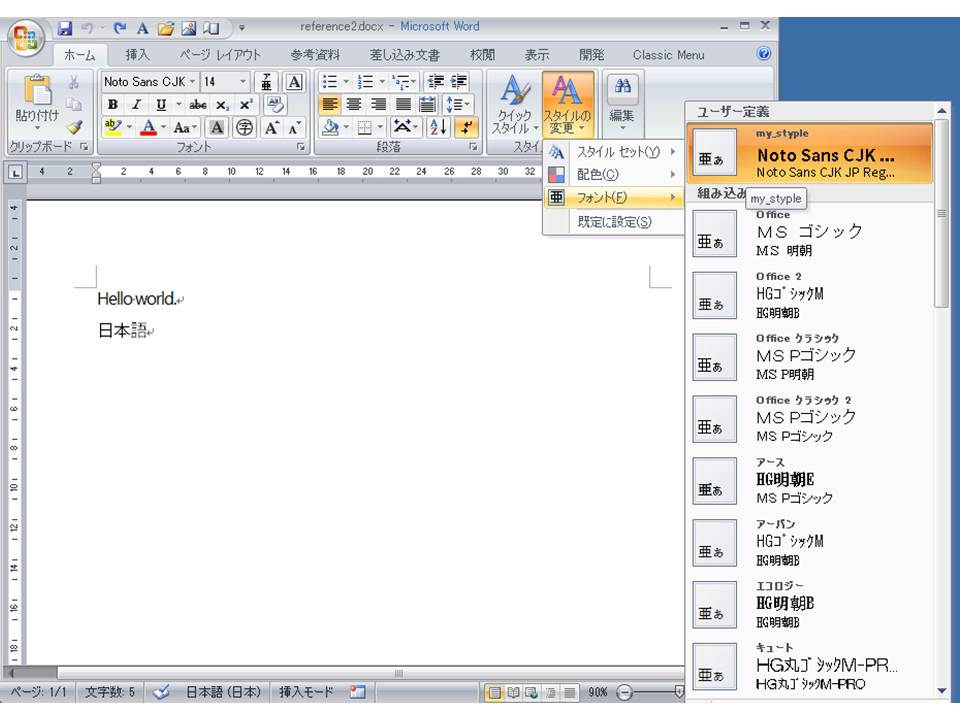
Task: Click the 挿入モード status bar button
Action: [306, 692]
